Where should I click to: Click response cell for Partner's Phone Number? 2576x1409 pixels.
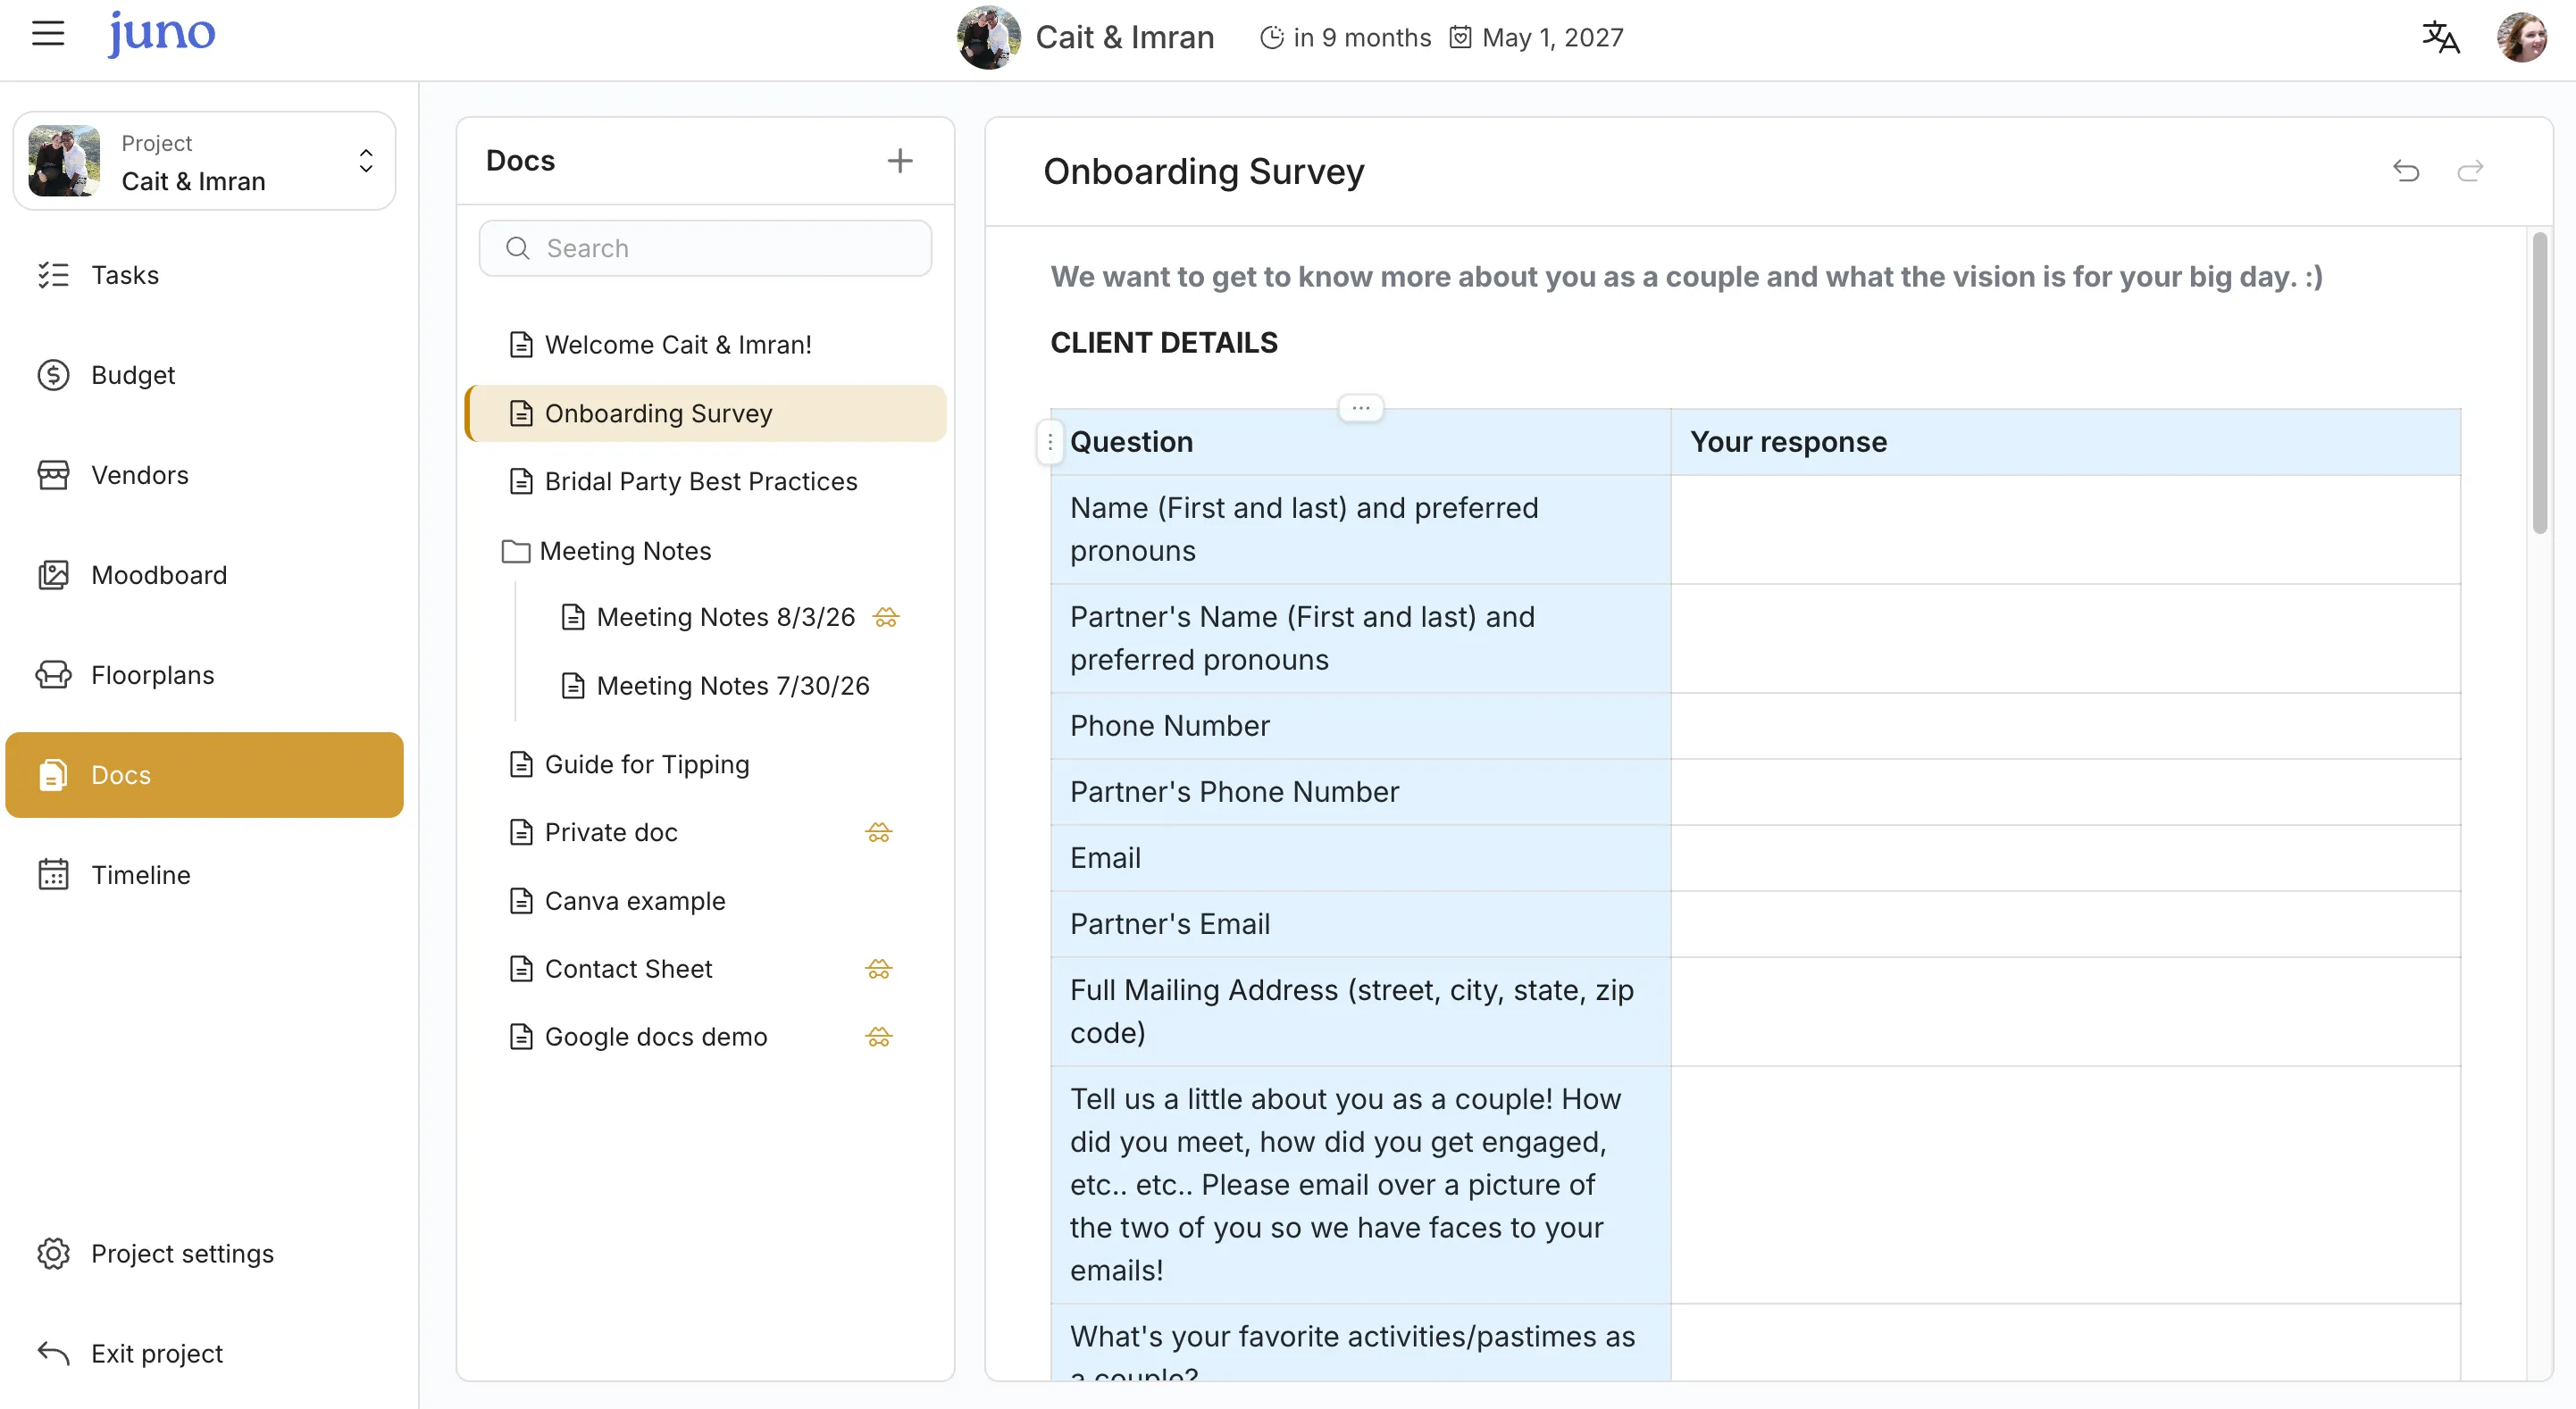click(2065, 792)
